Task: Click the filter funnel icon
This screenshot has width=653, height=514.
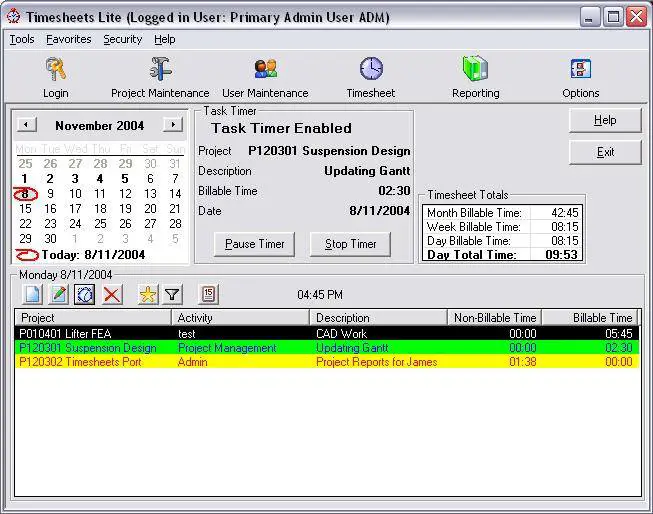Action: [x=172, y=295]
